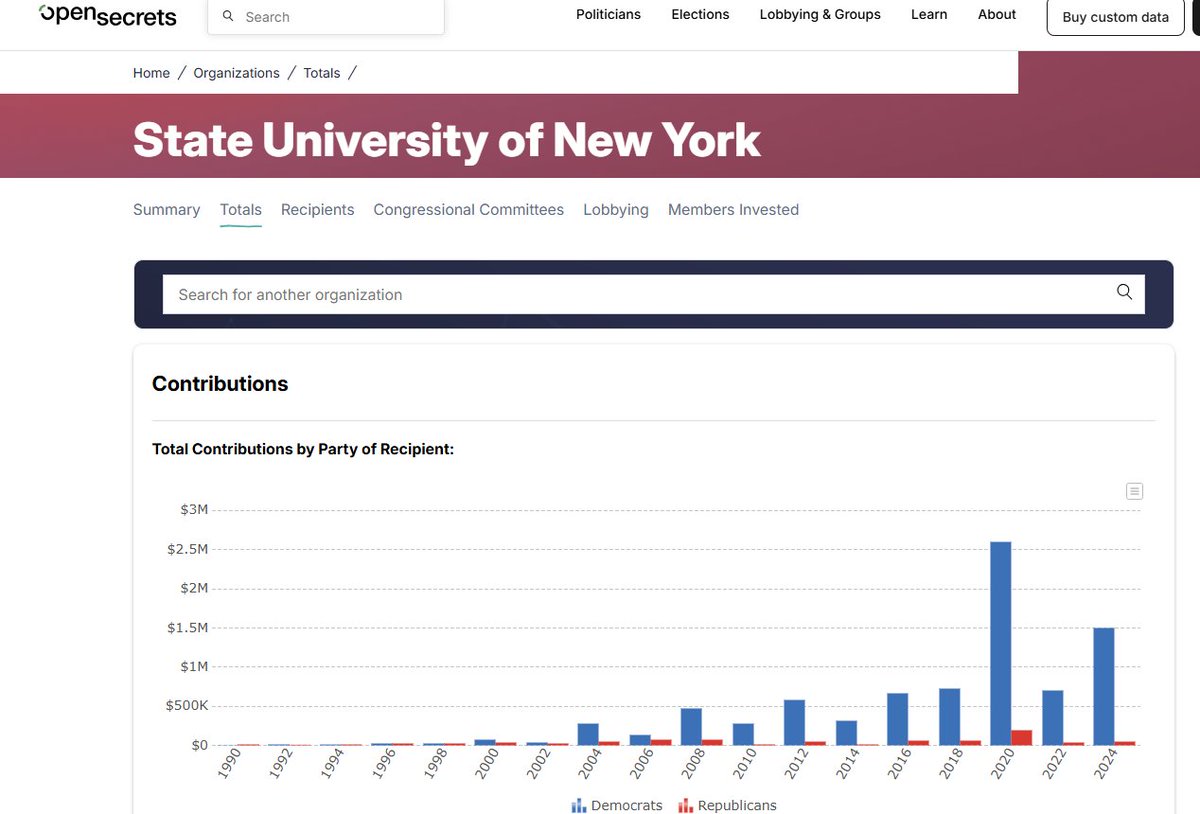The height and width of the screenshot is (814, 1200).
Task: Toggle the Republicans legend series
Action: click(727, 805)
